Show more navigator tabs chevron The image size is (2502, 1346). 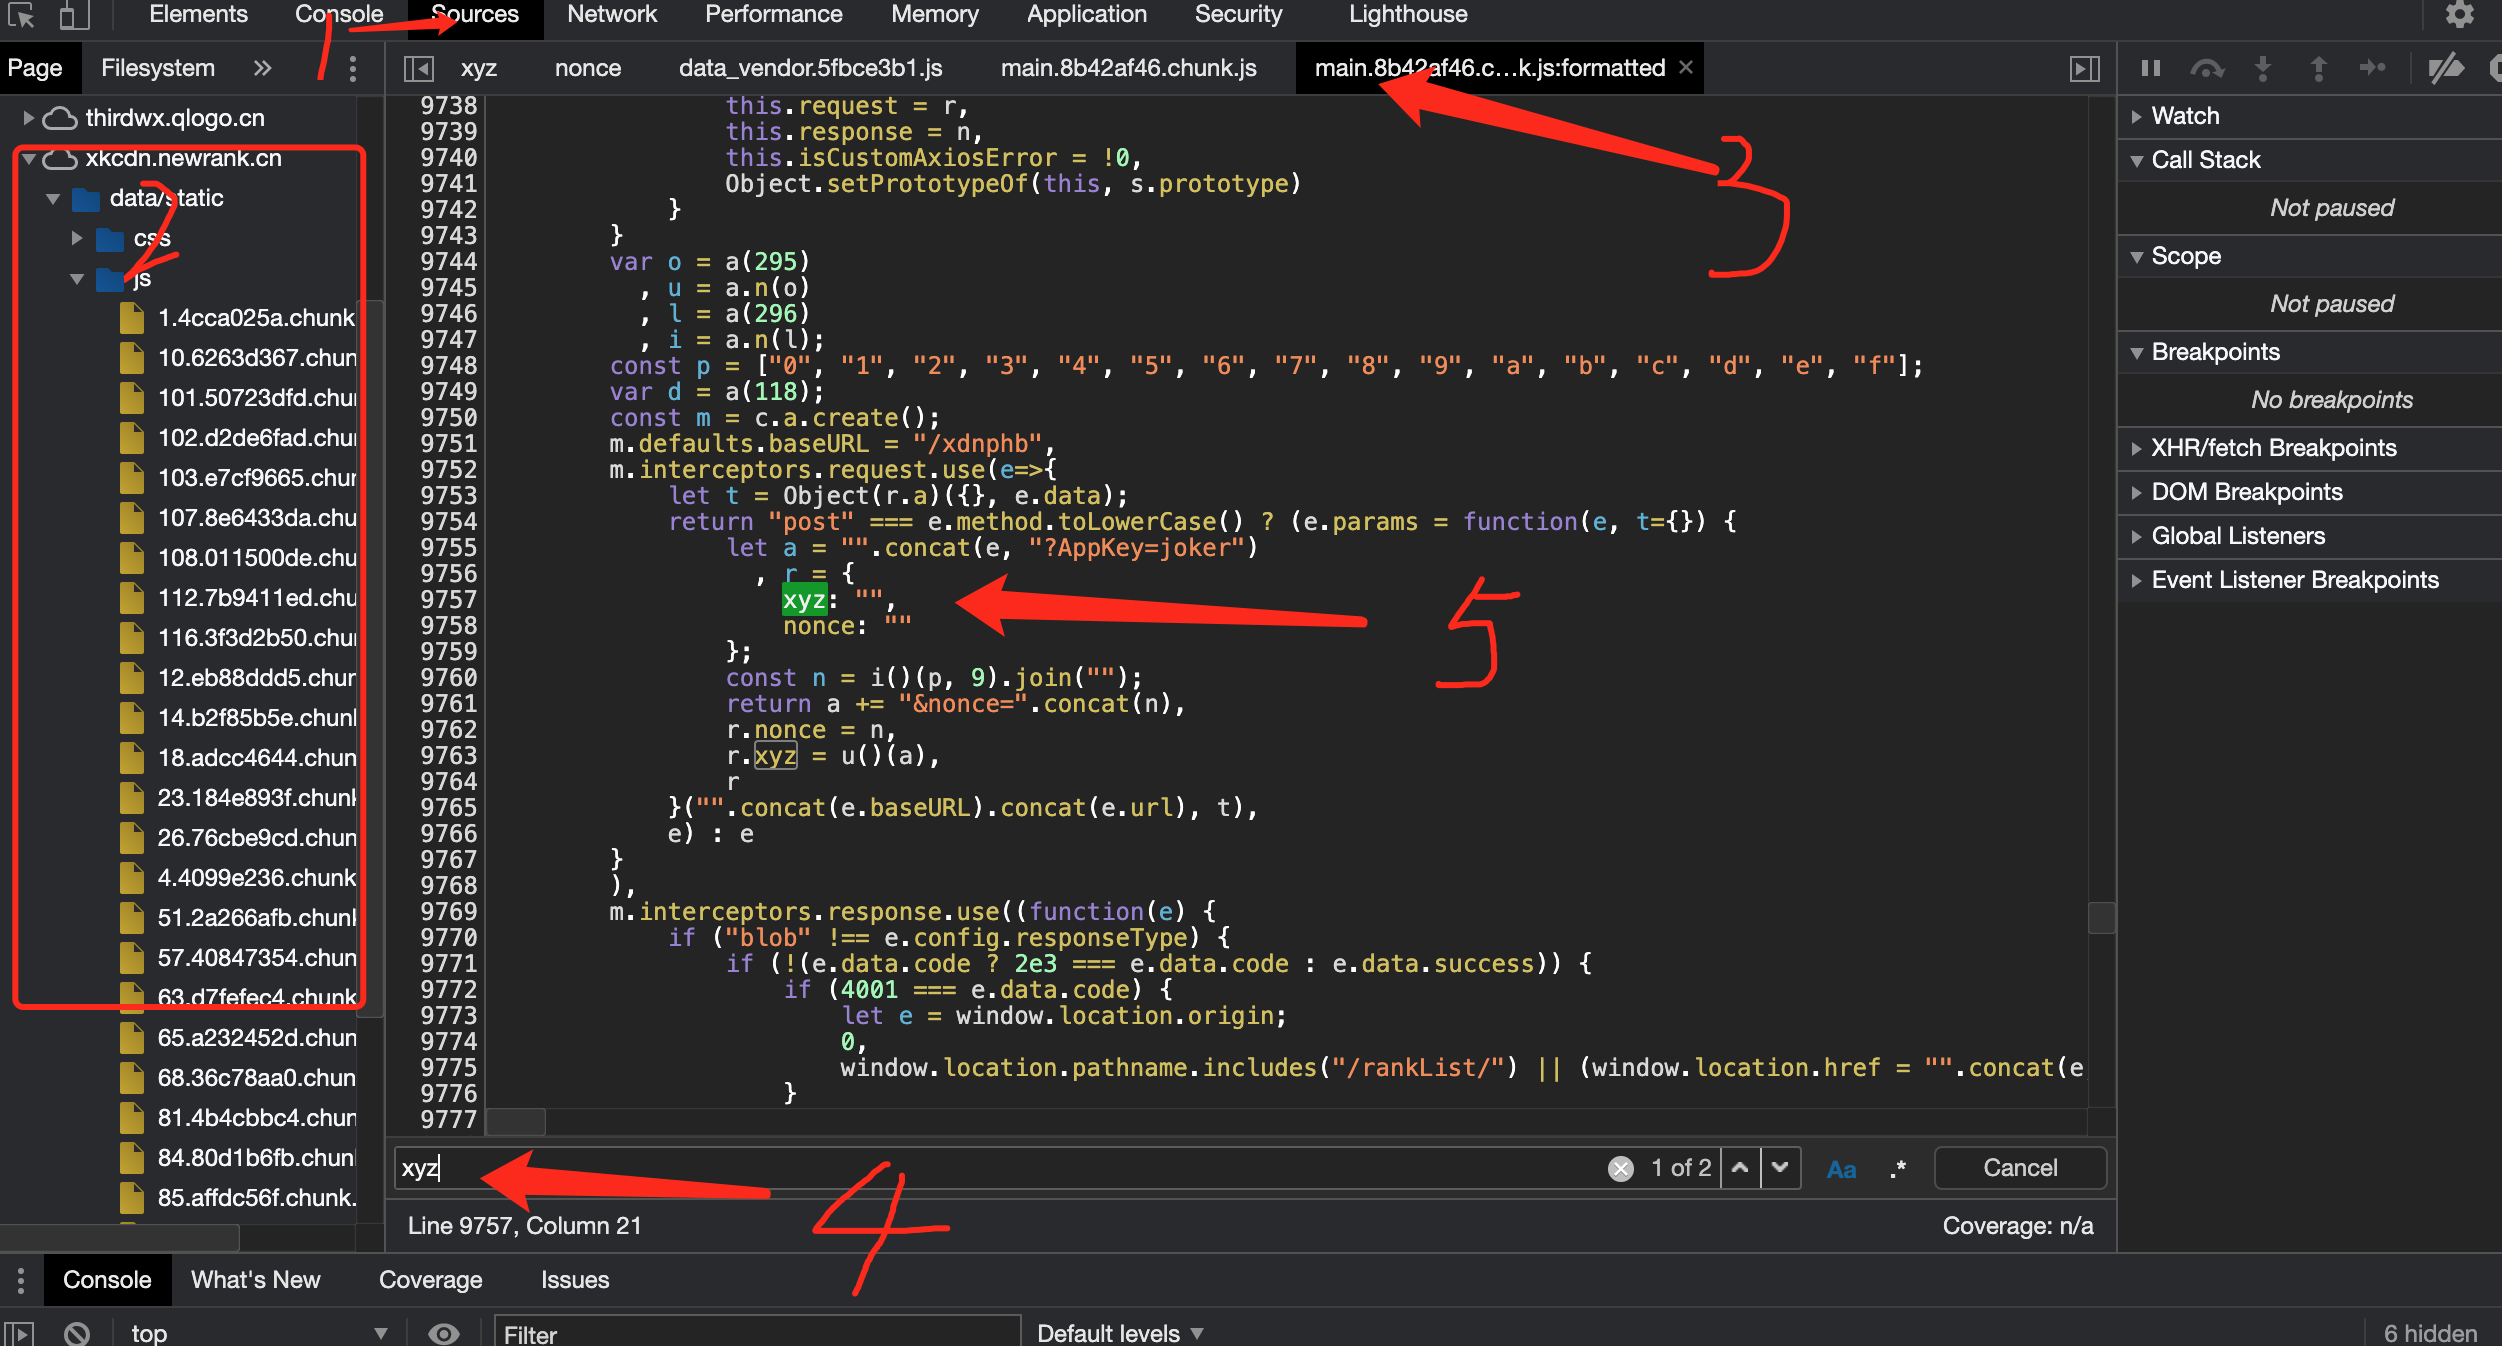coord(262,68)
